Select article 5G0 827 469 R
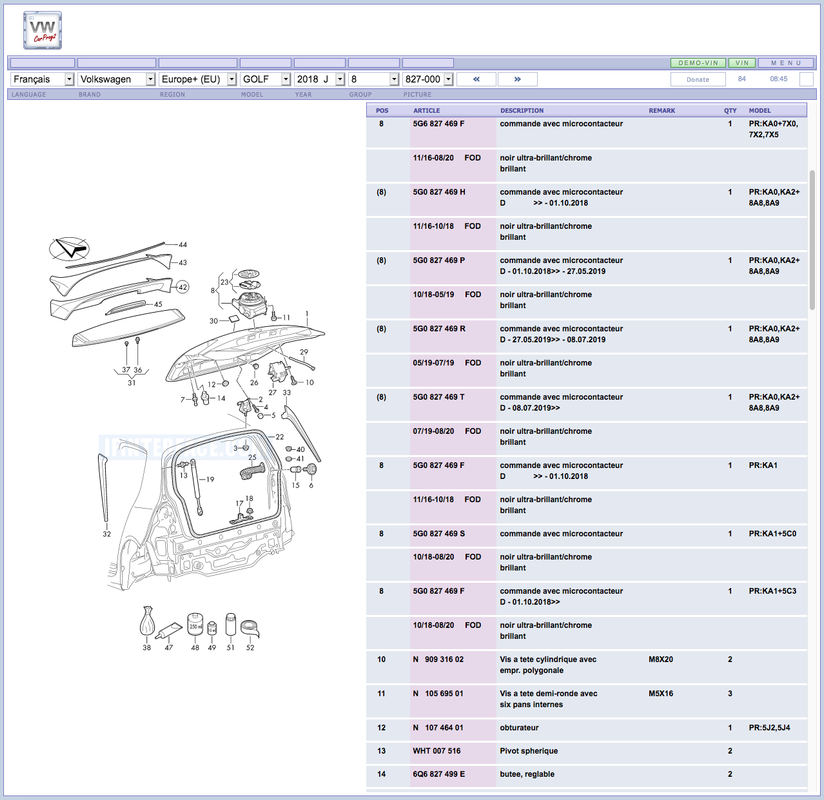Image resolution: width=824 pixels, height=800 pixels. 439,329
